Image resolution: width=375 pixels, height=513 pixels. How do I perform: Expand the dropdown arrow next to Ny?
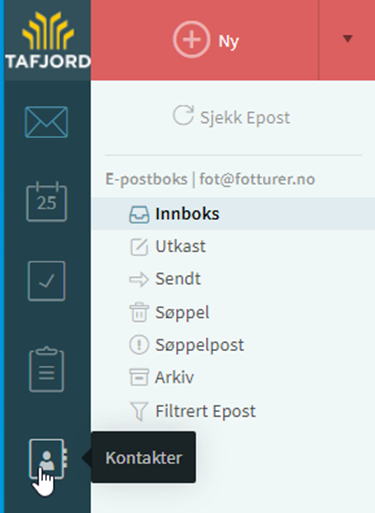tap(347, 39)
